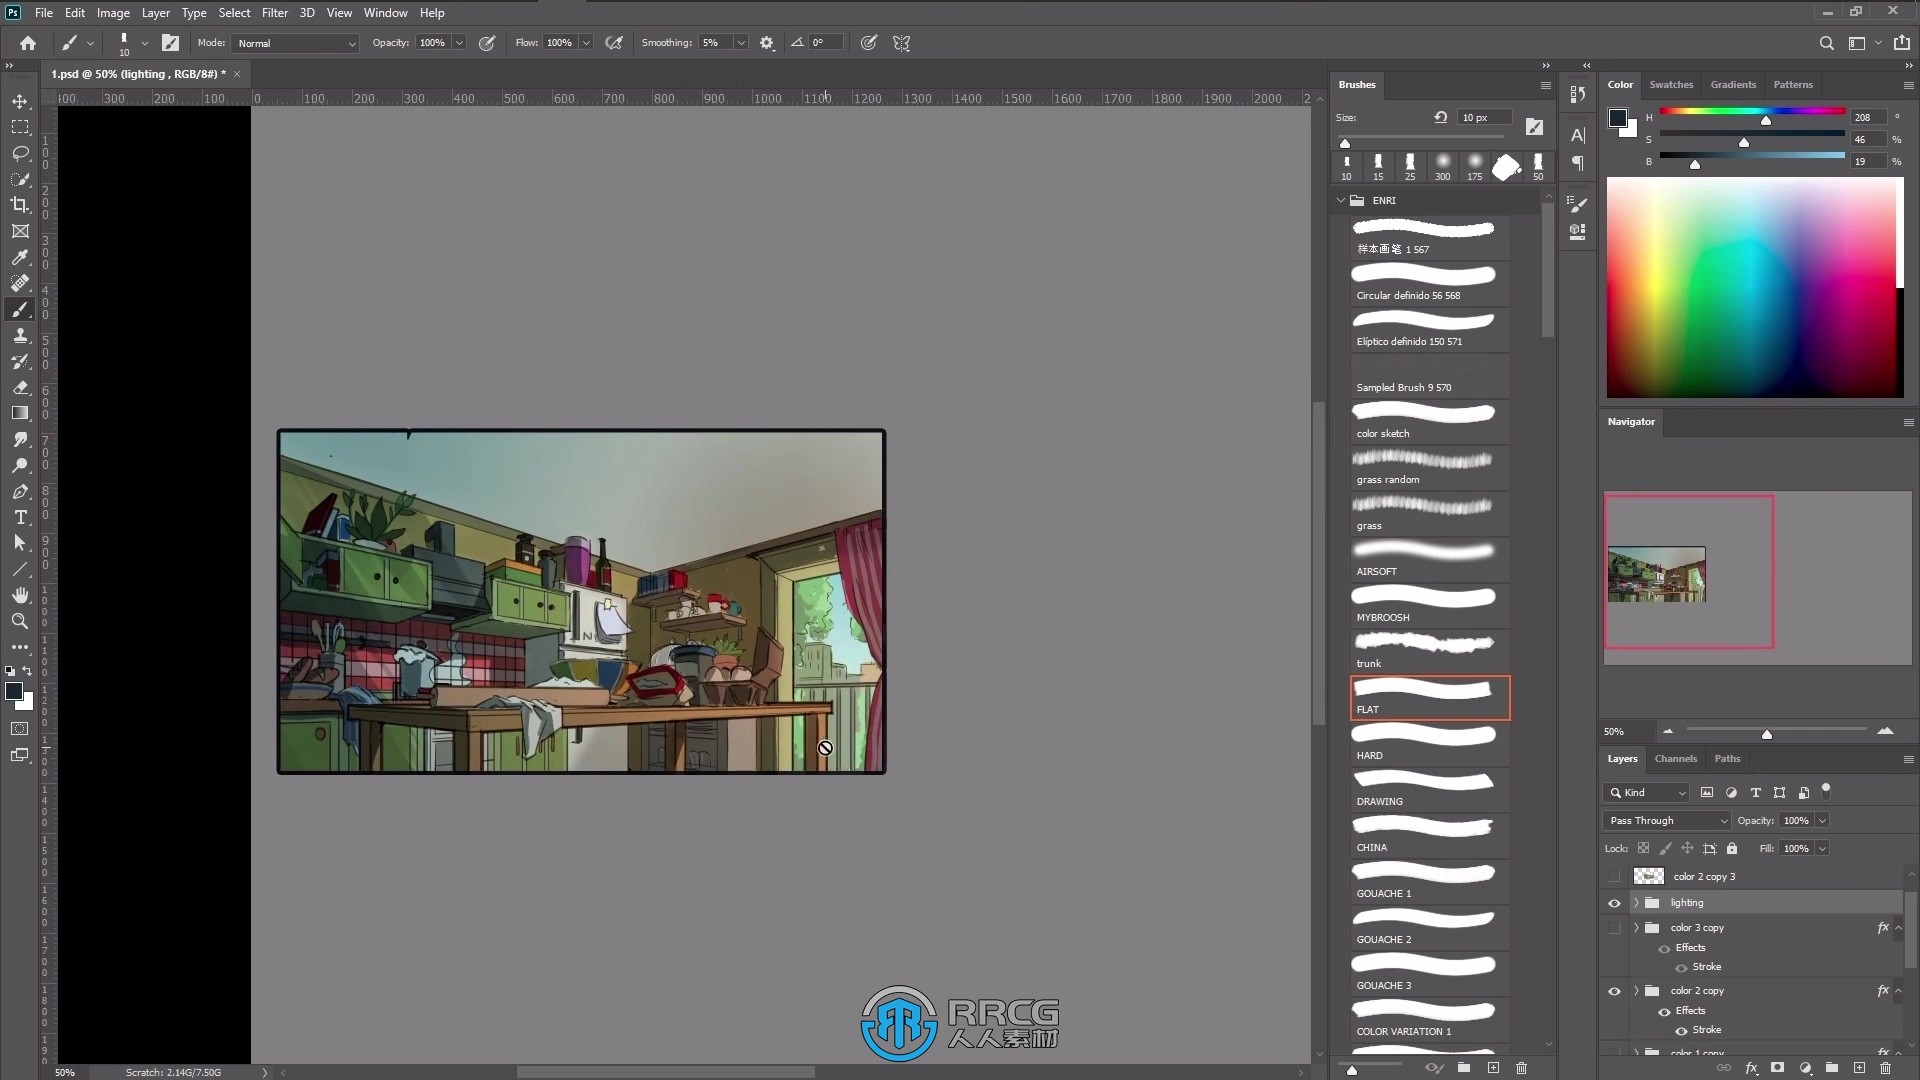Click the Hue slider bar
Screen dimensions: 1920x1080
coord(1752,111)
